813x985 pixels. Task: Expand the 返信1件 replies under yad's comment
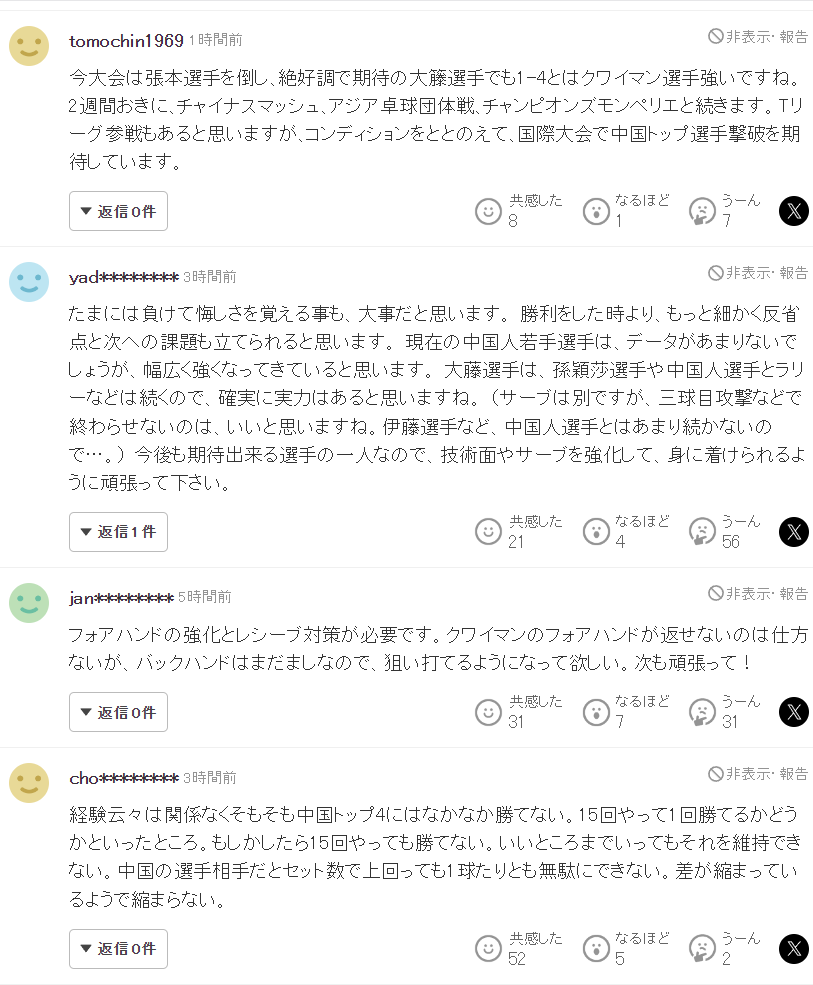coord(118,532)
